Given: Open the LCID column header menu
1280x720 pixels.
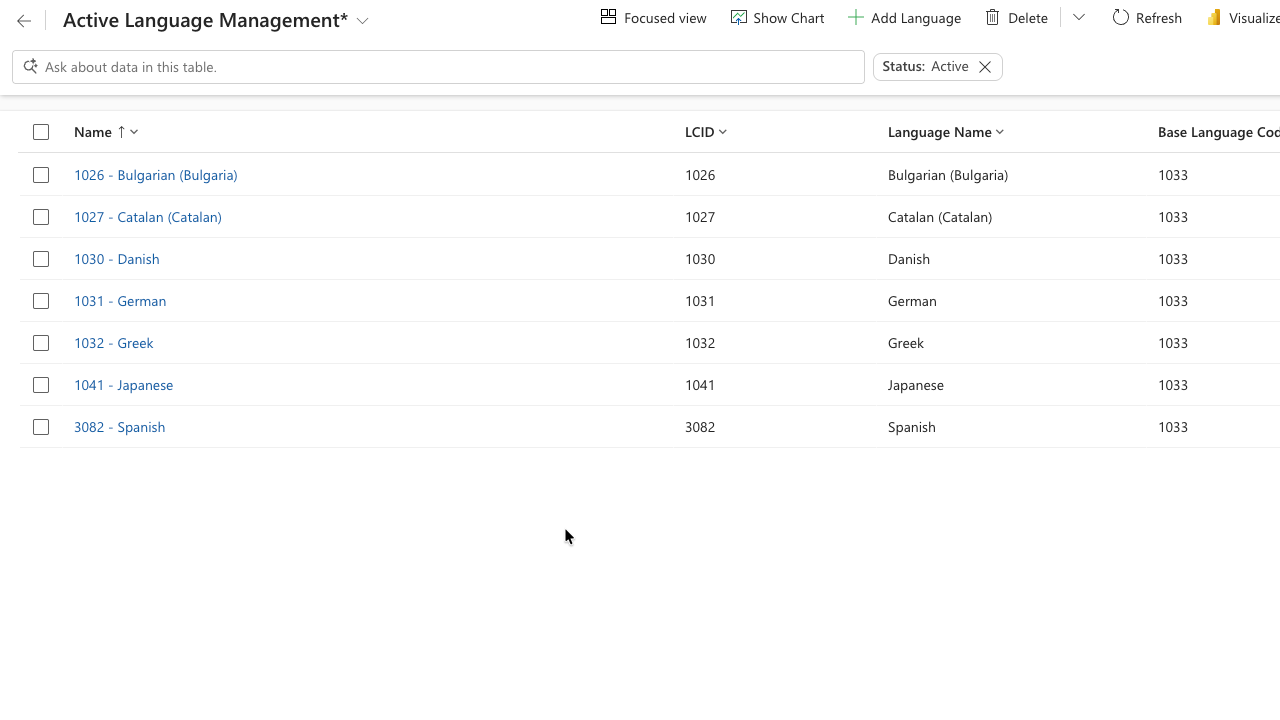Looking at the screenshot, I should (x=706, y=132).
